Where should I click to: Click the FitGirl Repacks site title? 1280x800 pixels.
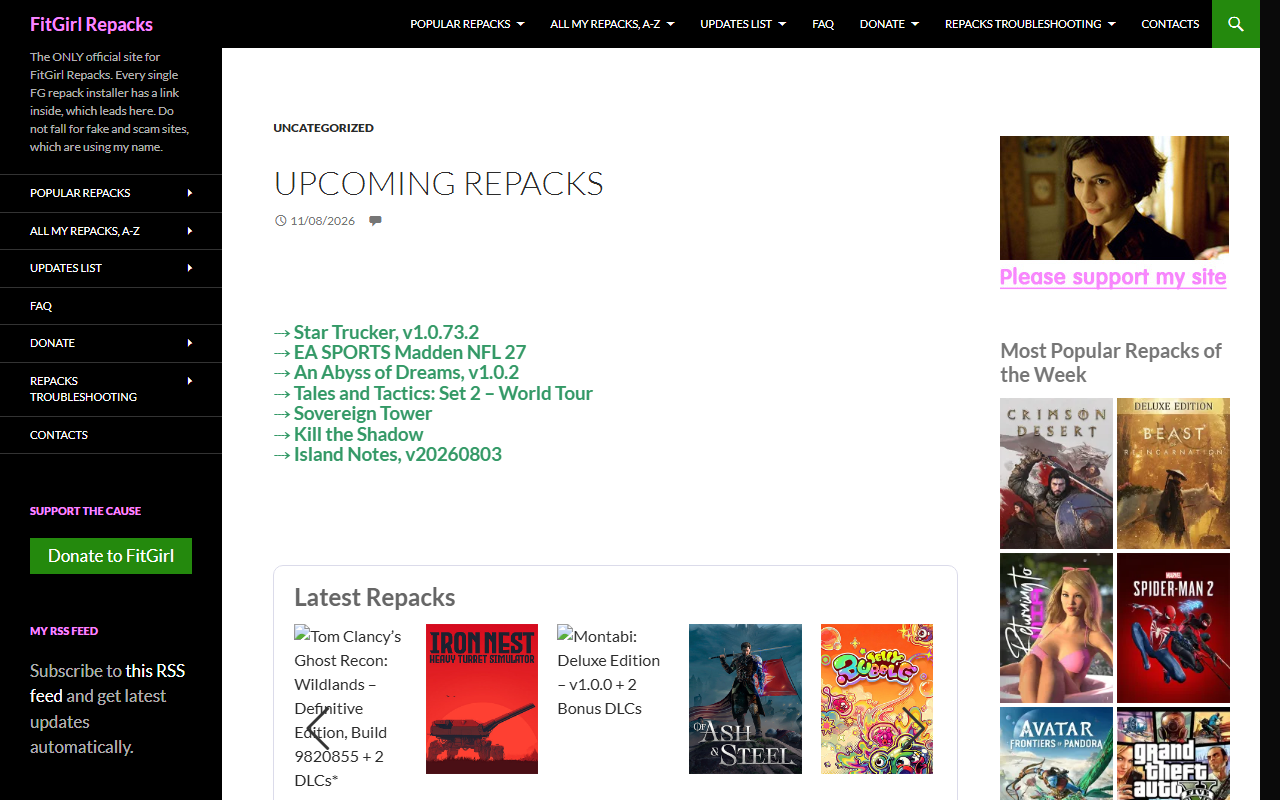91,24
